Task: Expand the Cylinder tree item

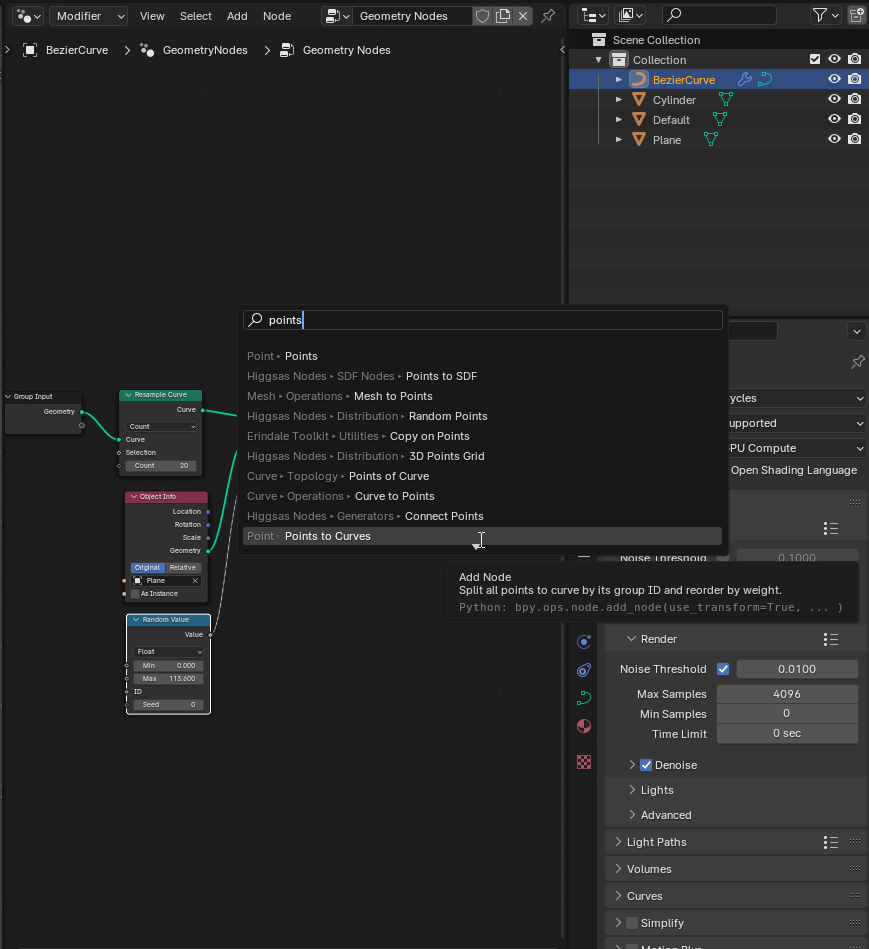Action: (x=618, y=99)
